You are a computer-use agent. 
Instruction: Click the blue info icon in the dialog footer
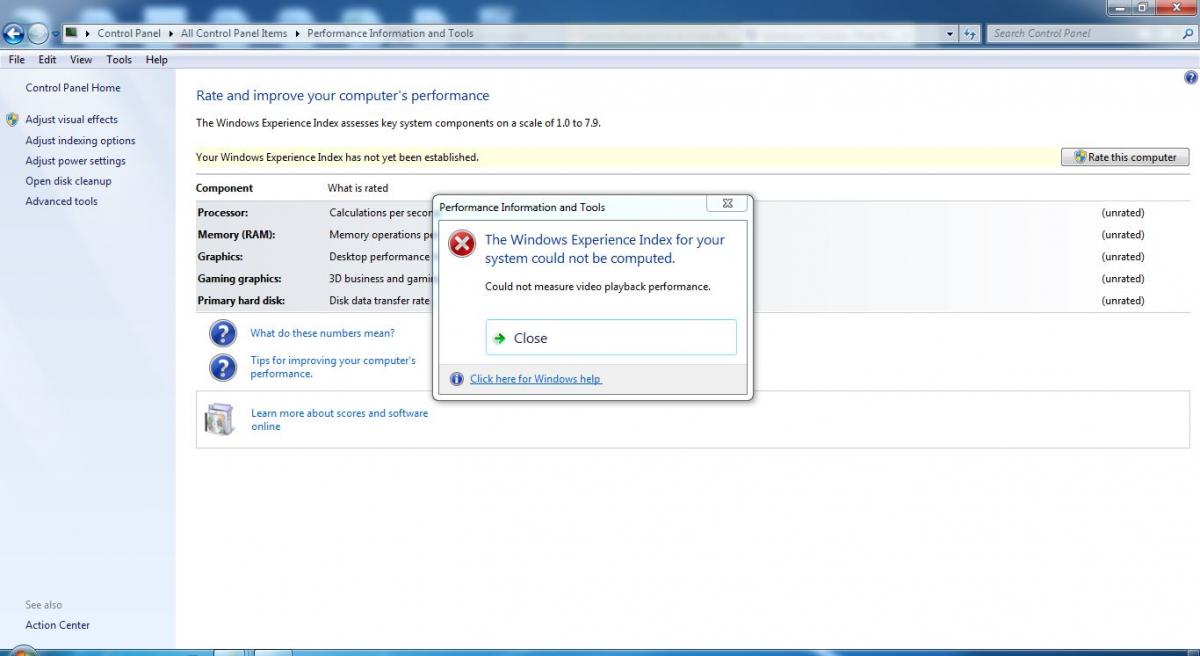pyautogui.click(x=457, y=379)
